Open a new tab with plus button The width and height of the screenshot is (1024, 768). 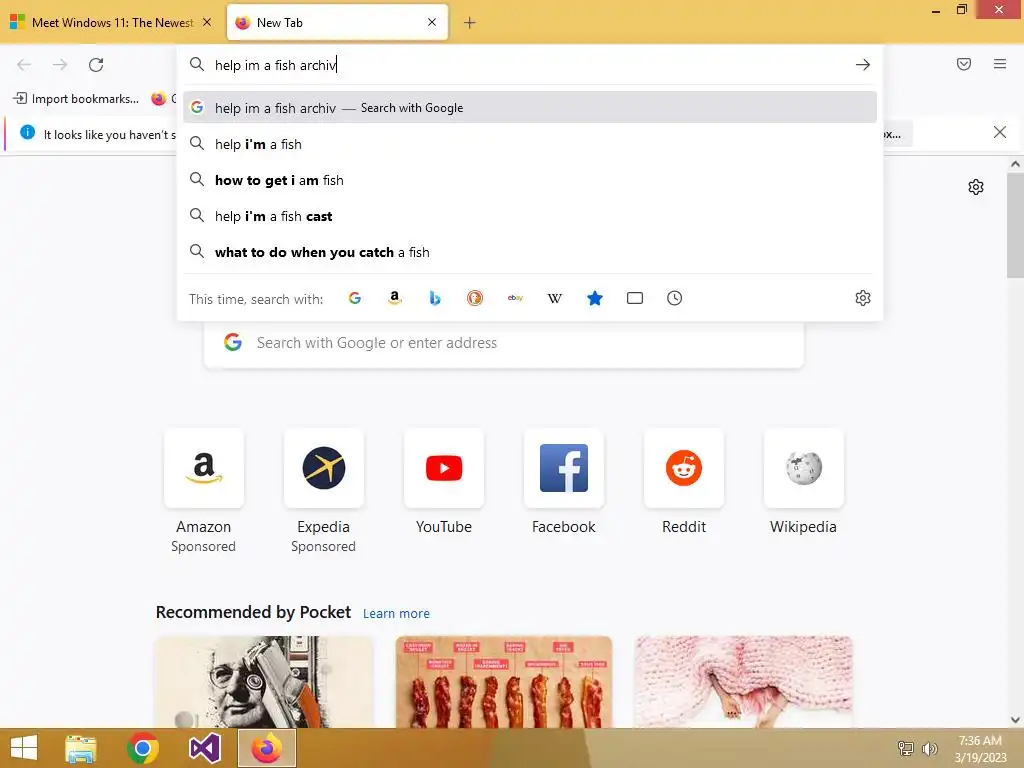tap(470, 23)
